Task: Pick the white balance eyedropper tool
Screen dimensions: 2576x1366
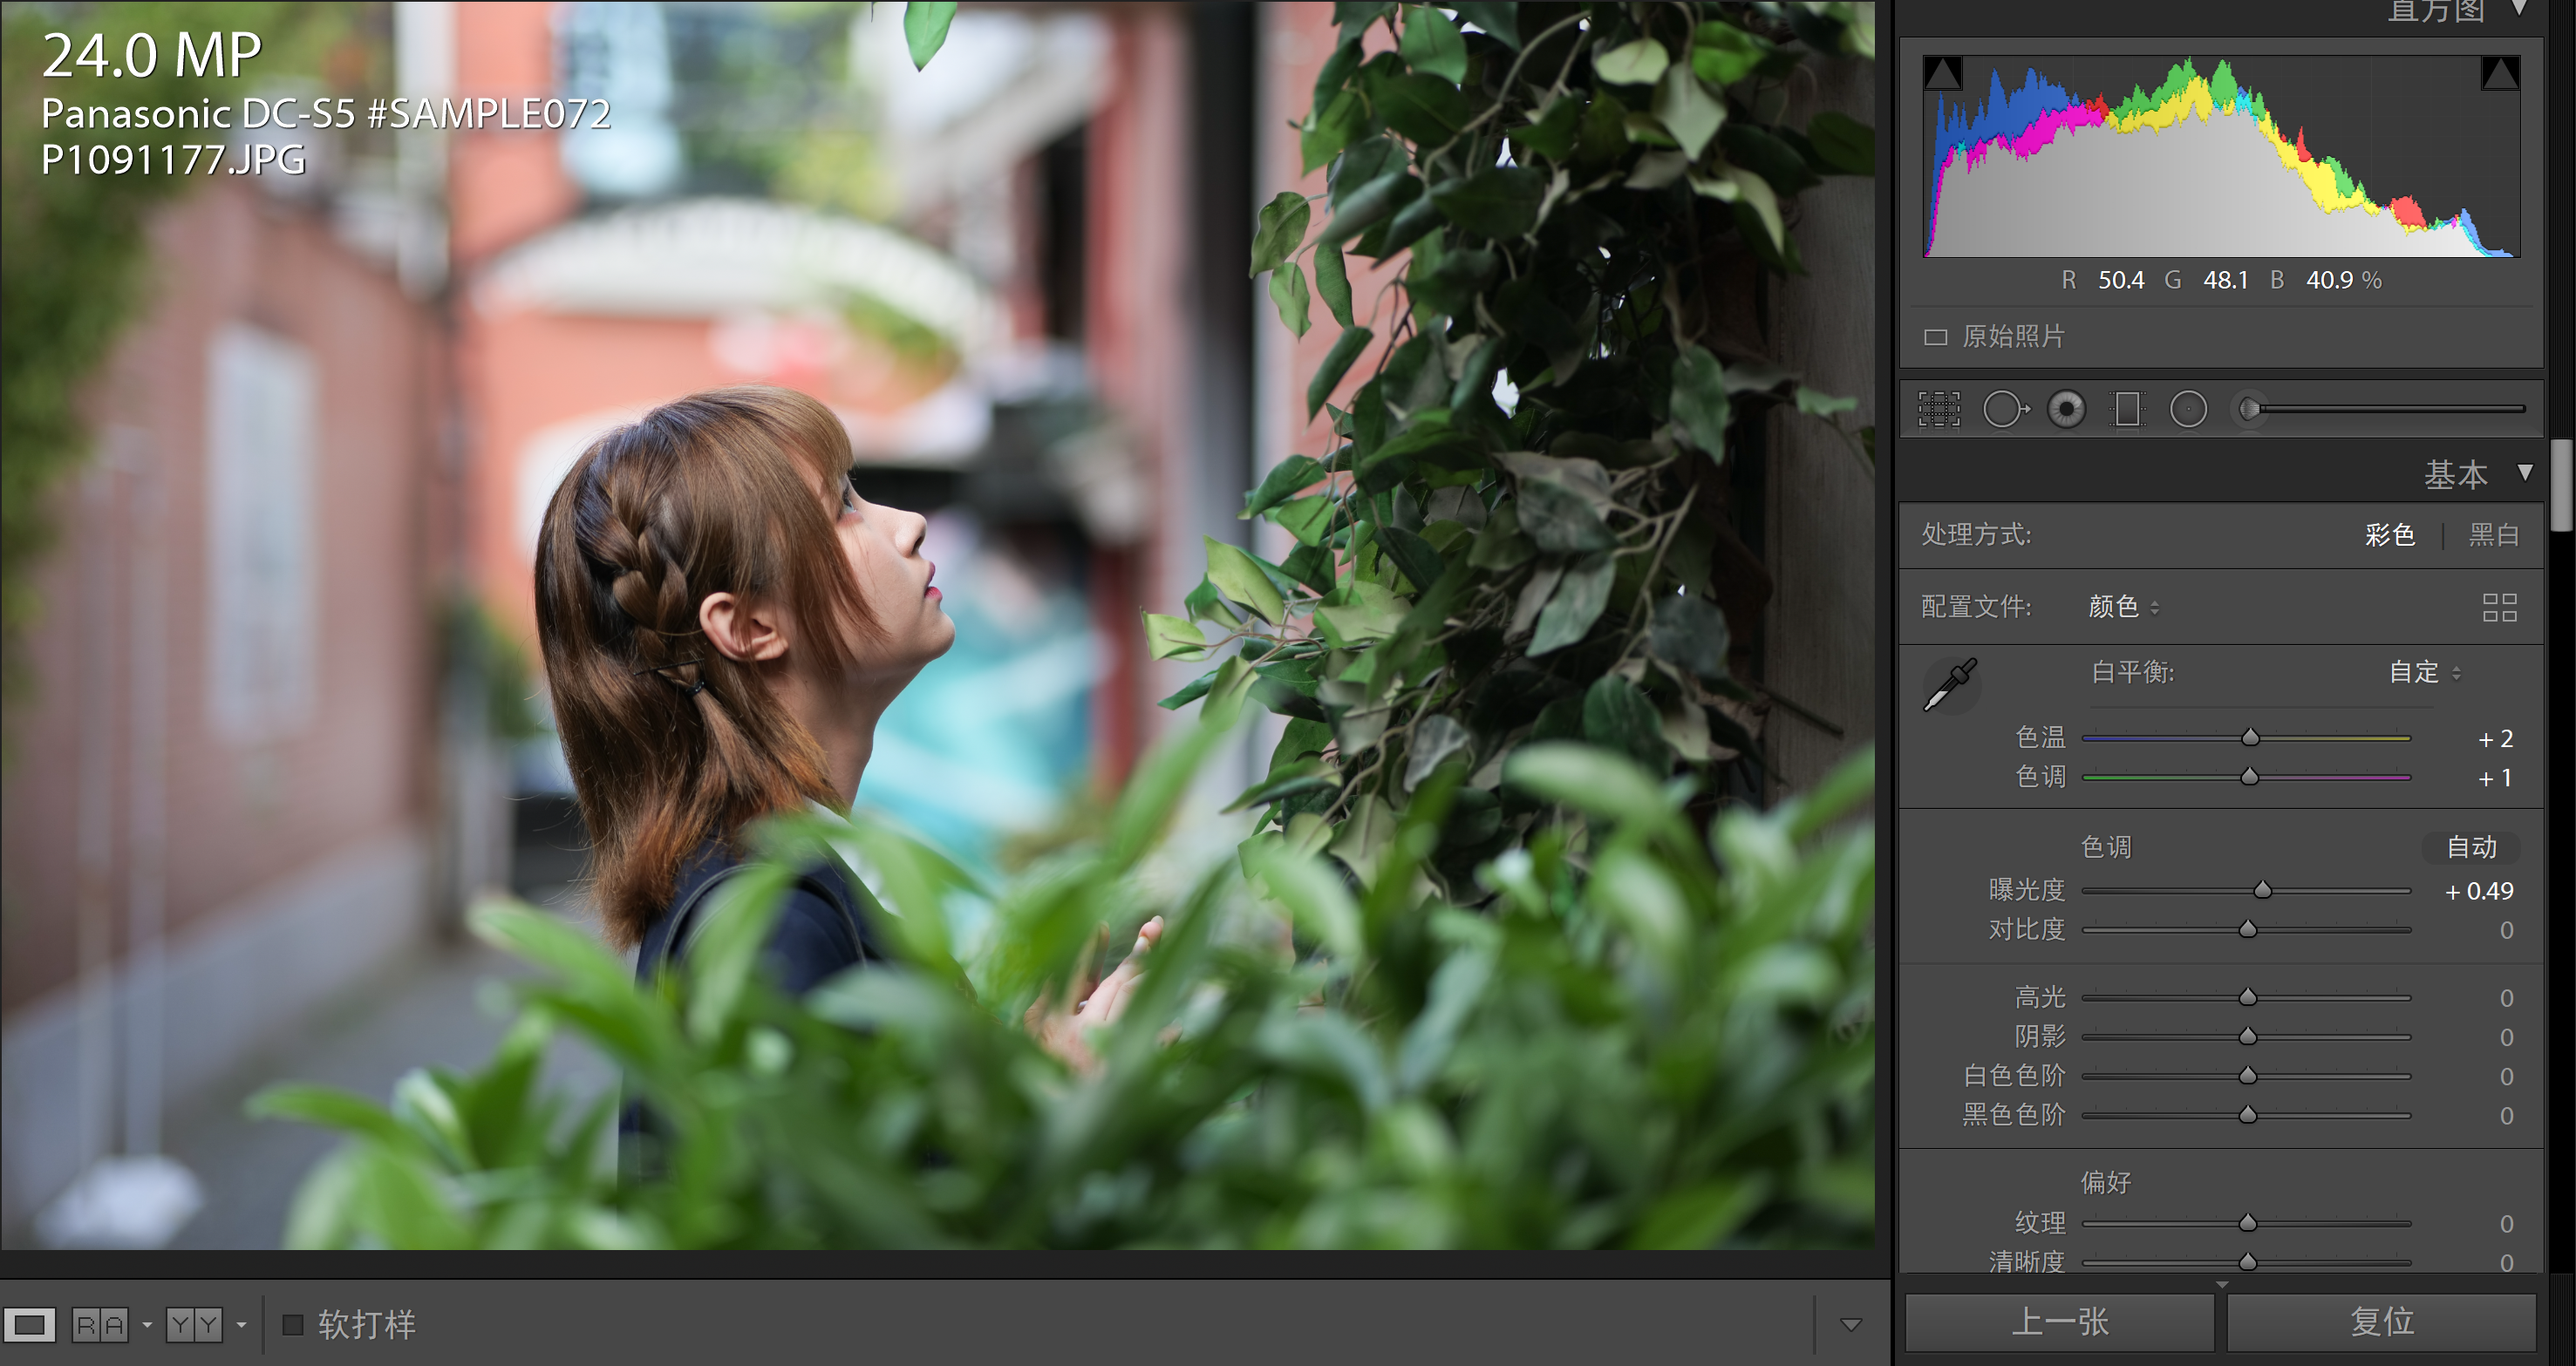Action: click(x=1950, y=684)
